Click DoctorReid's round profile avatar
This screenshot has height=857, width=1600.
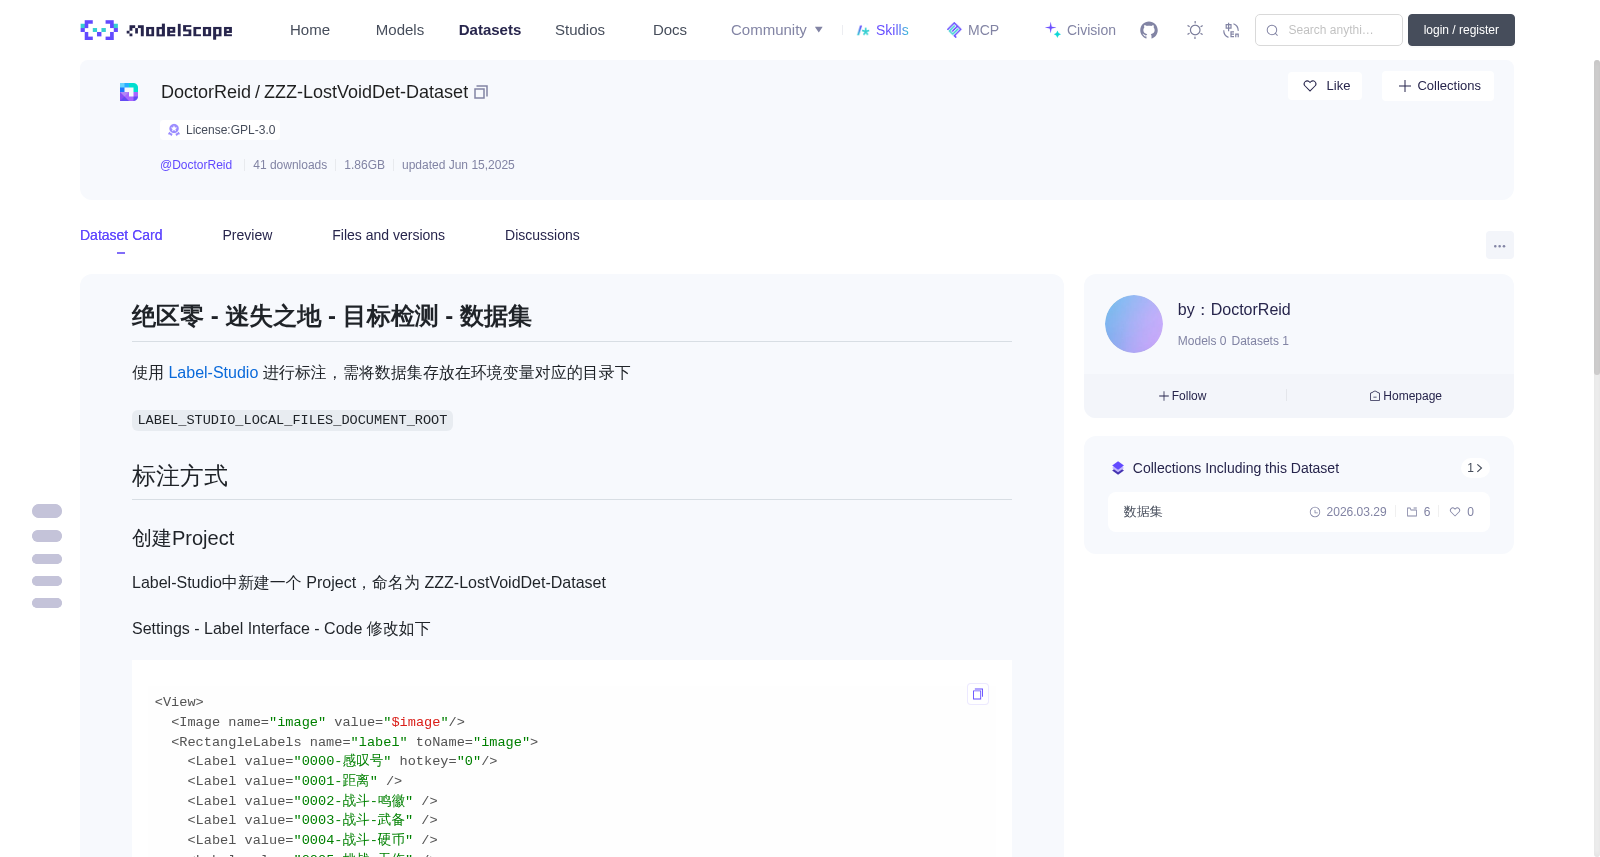[1134, 324]
